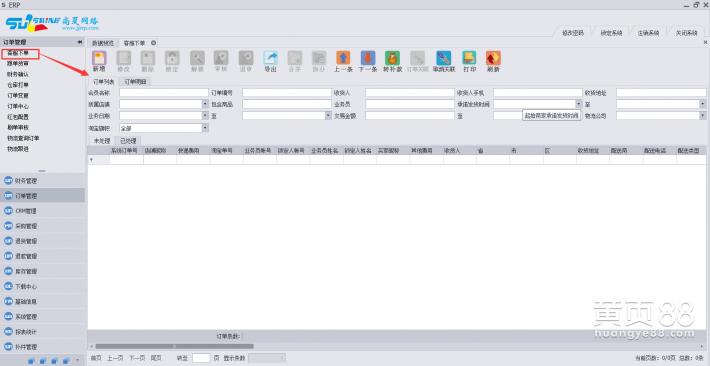This screenshot has width=710, height=366.
Task: Expand the 淘宝旗帜 dropdown showing 全部
Action: (x=205, y=128)
